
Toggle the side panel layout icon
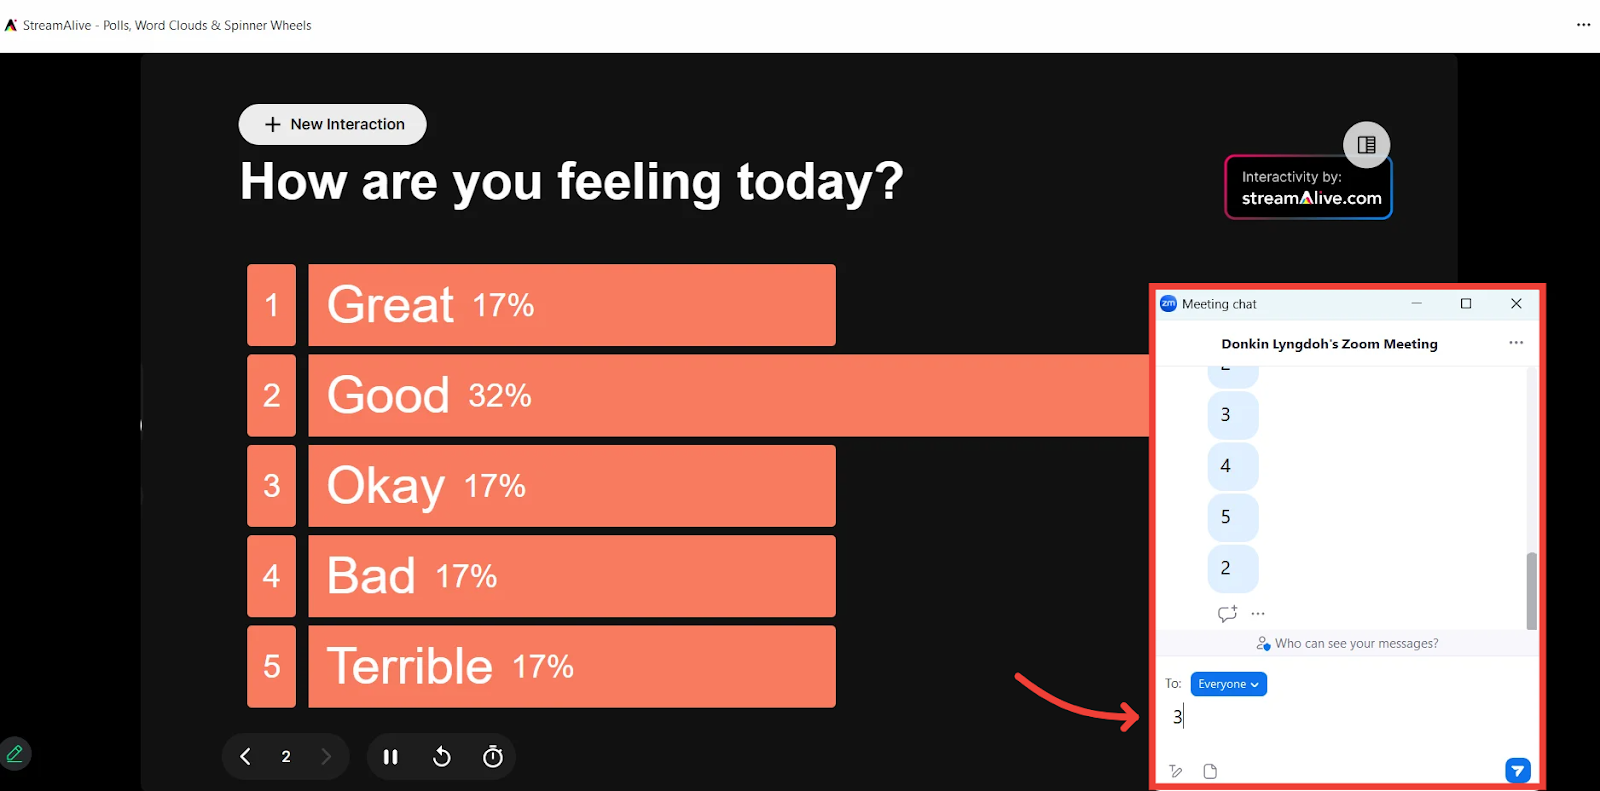[x=1366, y=145]
